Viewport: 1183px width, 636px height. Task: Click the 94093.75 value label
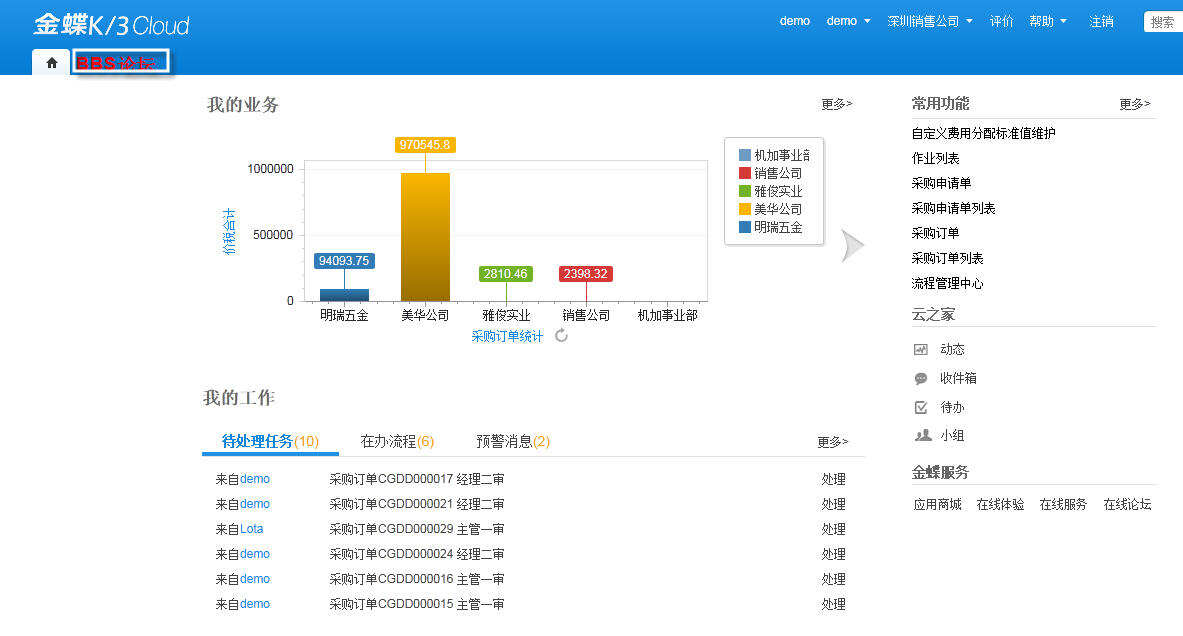point(344,261)
